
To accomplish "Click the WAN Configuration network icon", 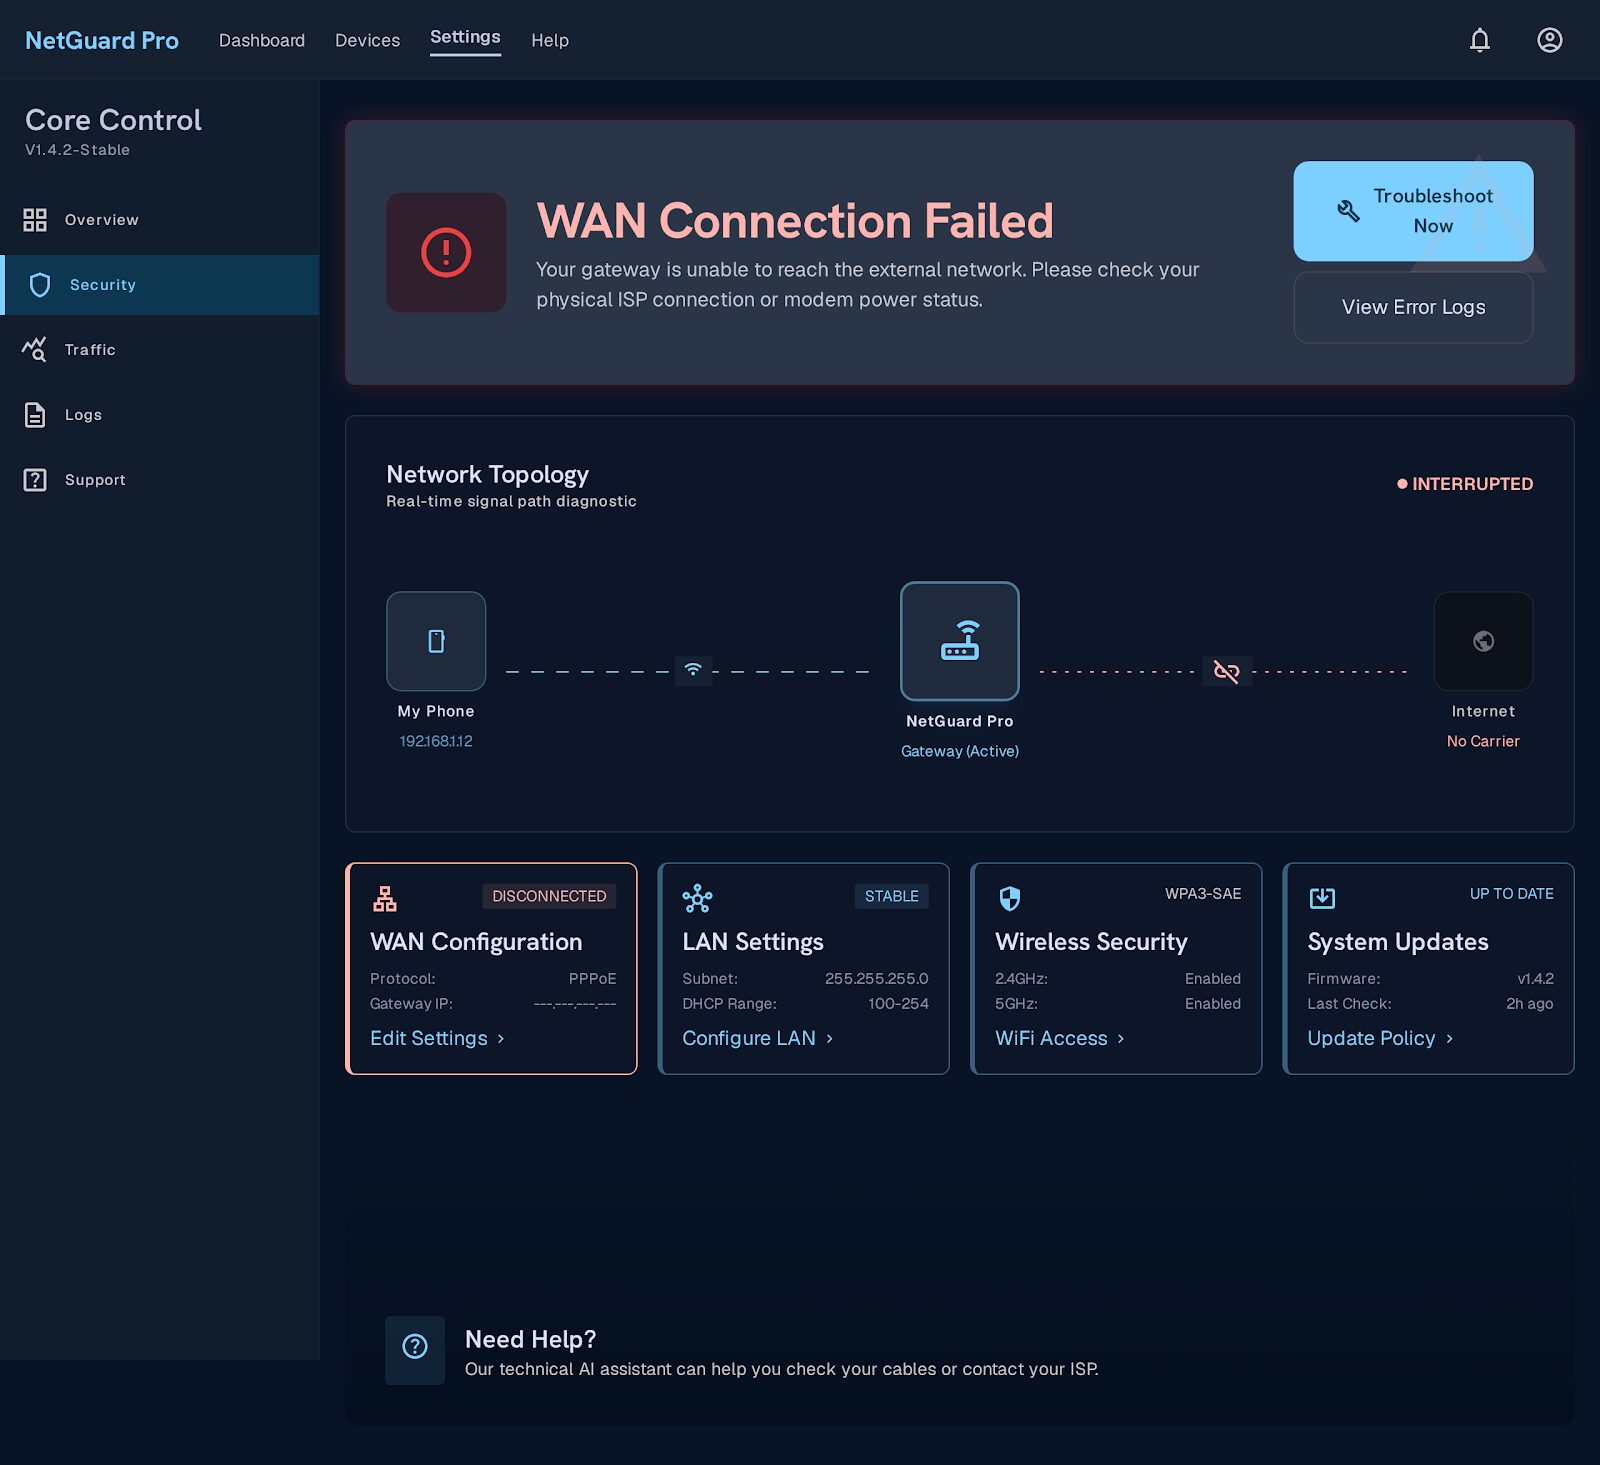I will [385, 898].
